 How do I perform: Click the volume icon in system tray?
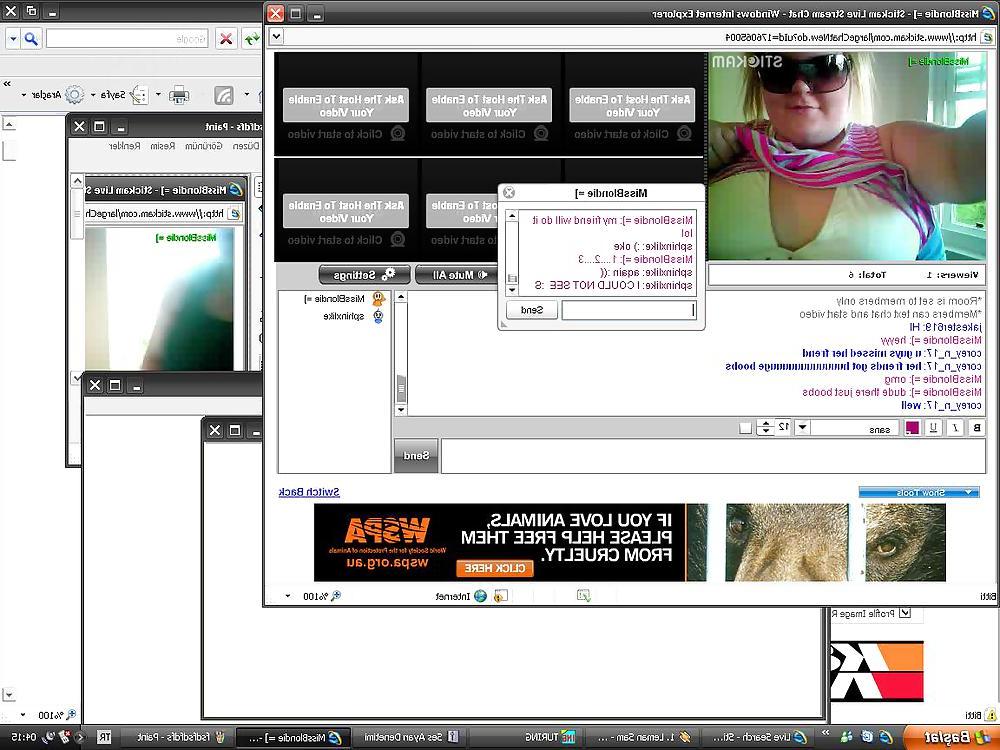coord(48,737)
